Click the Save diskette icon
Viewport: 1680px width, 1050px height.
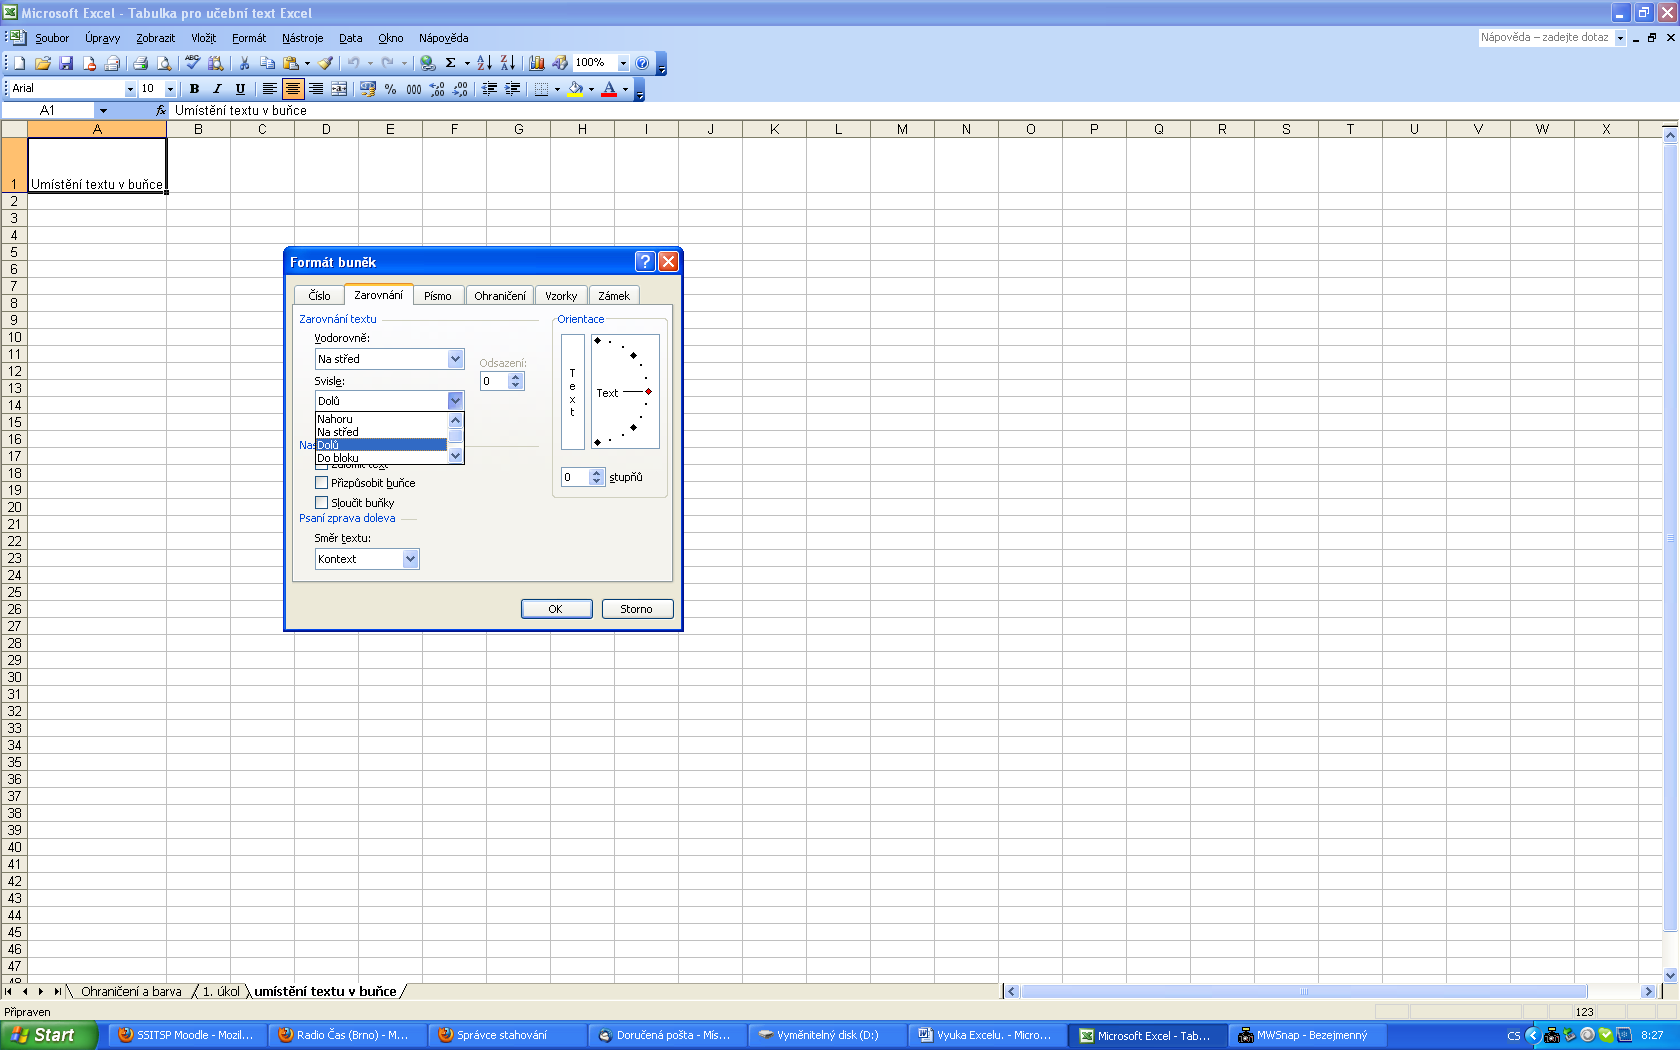click(66, 63)
